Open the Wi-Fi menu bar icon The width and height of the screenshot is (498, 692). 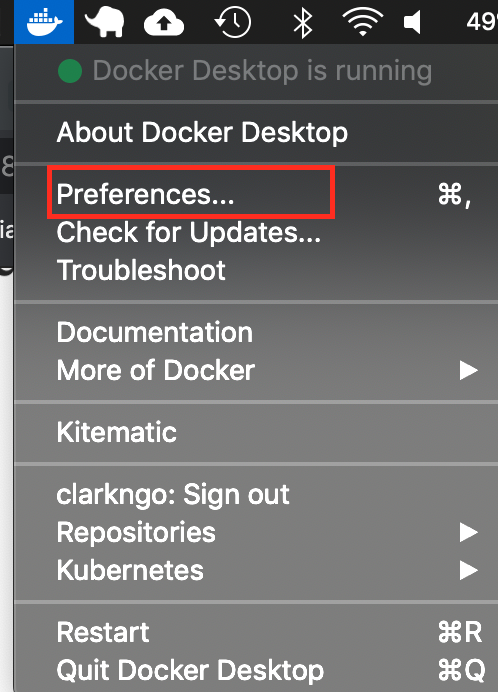coord(362,22)
